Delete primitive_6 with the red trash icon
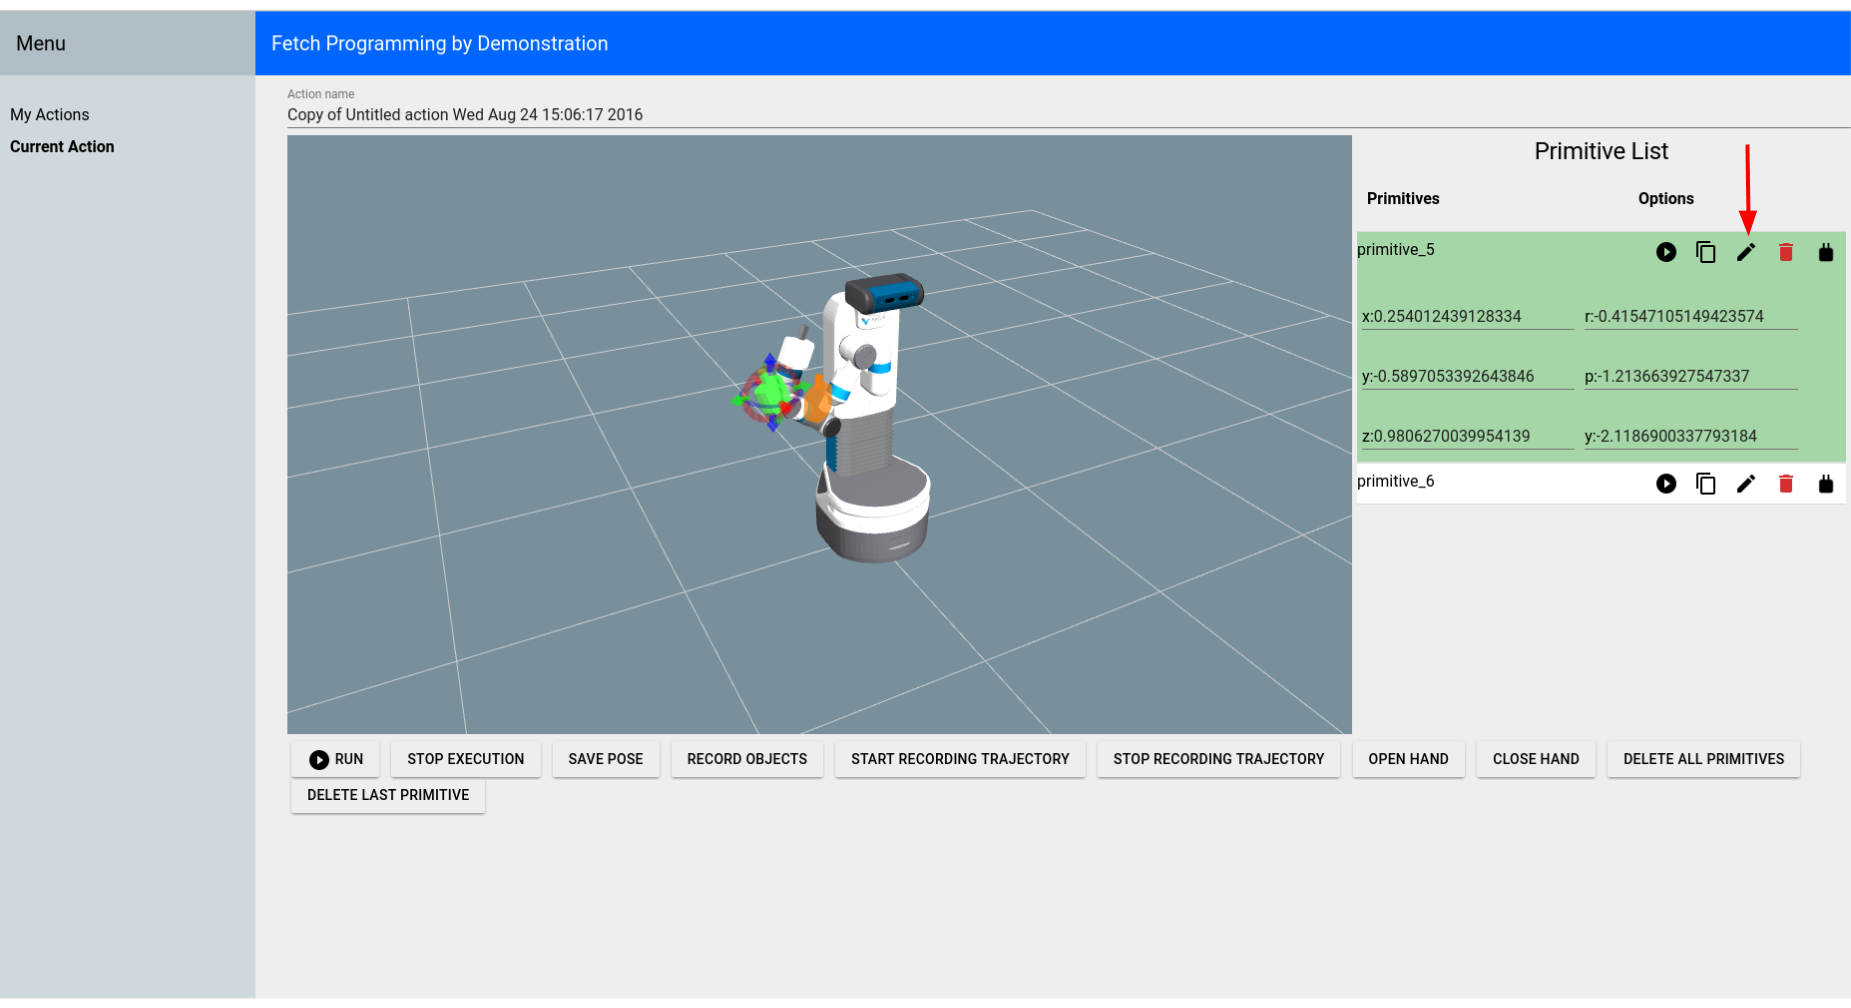The width and height of the screenshot is (1851, 1008). tap(1786, 484)
